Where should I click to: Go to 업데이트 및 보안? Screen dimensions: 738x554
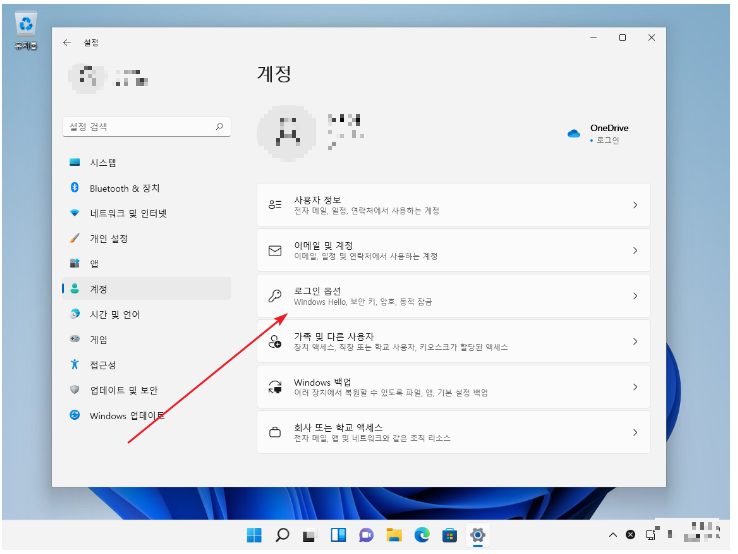(146, 390)
